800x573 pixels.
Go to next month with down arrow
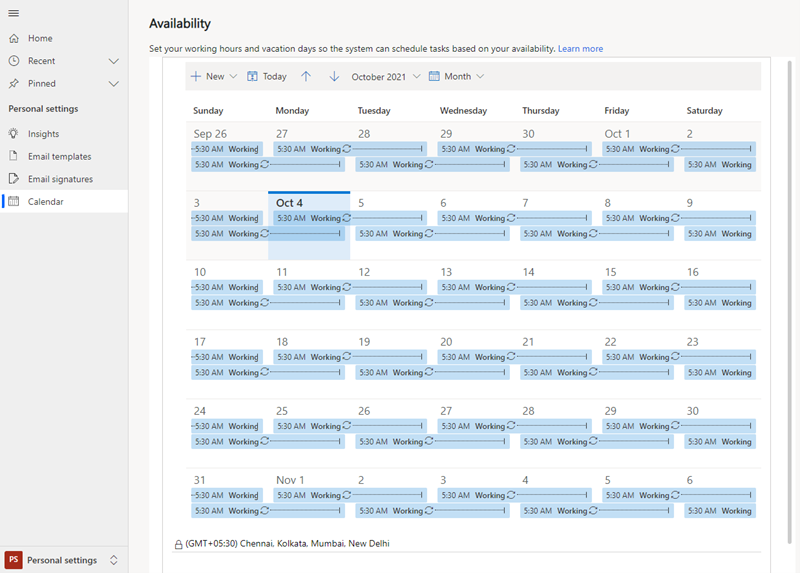[334, 76]
